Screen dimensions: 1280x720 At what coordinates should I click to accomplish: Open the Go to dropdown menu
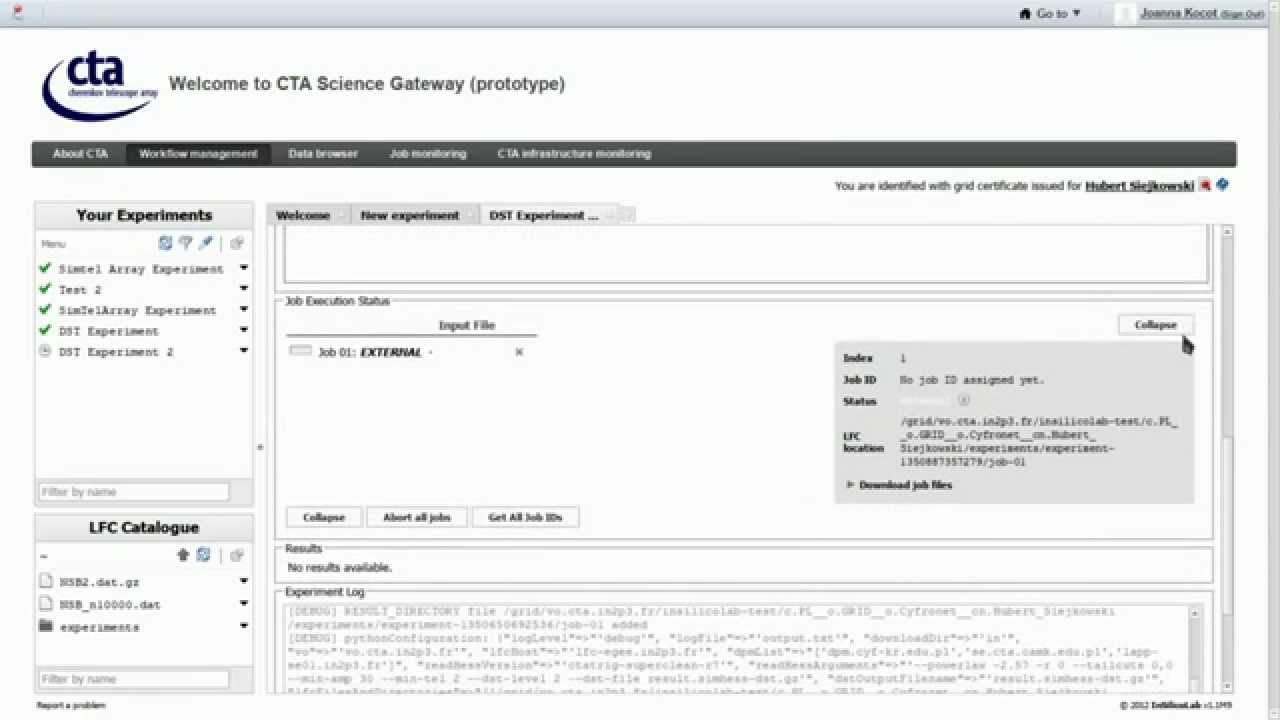point(1058,13)
